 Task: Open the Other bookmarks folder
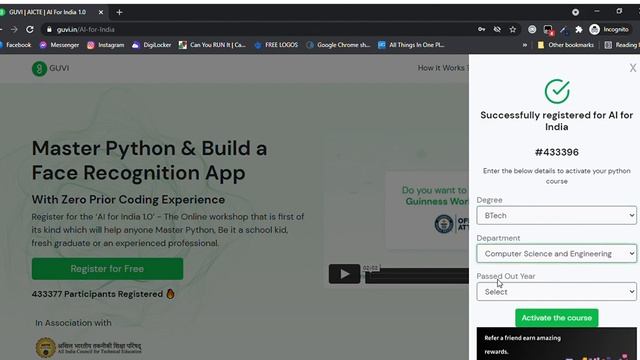pyautogui.click(x=566, y=45)
